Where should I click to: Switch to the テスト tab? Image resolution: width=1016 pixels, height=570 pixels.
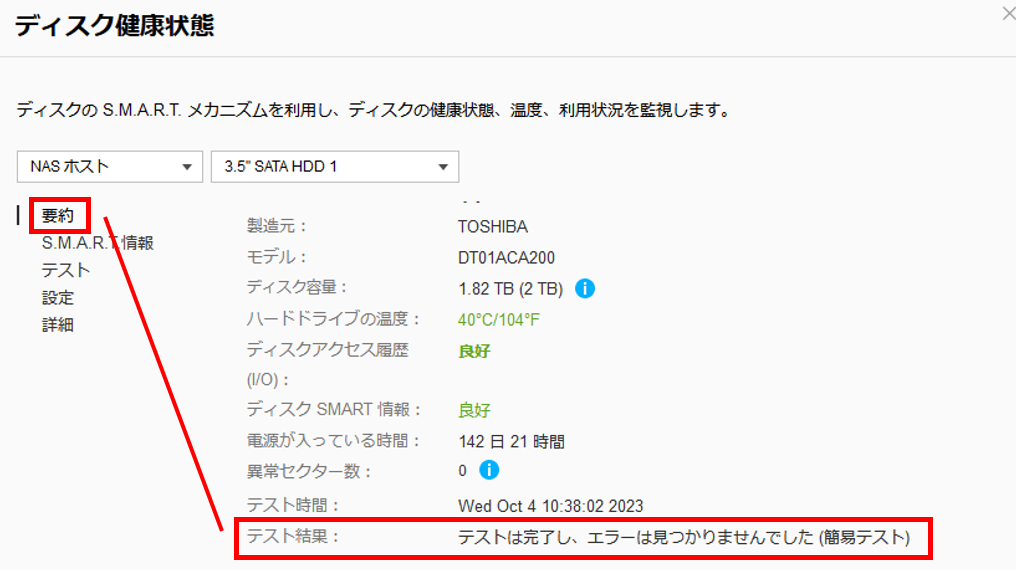click(65, 270)
